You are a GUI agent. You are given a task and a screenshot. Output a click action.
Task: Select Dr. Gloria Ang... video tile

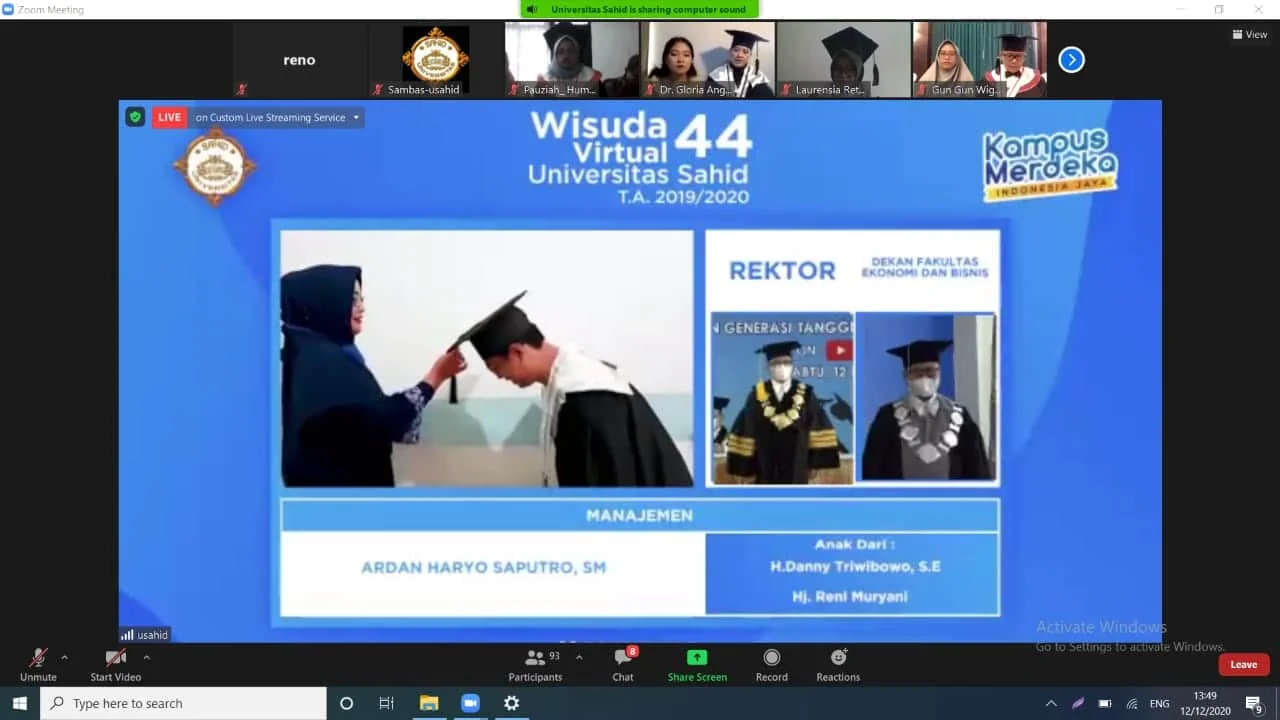708,60
